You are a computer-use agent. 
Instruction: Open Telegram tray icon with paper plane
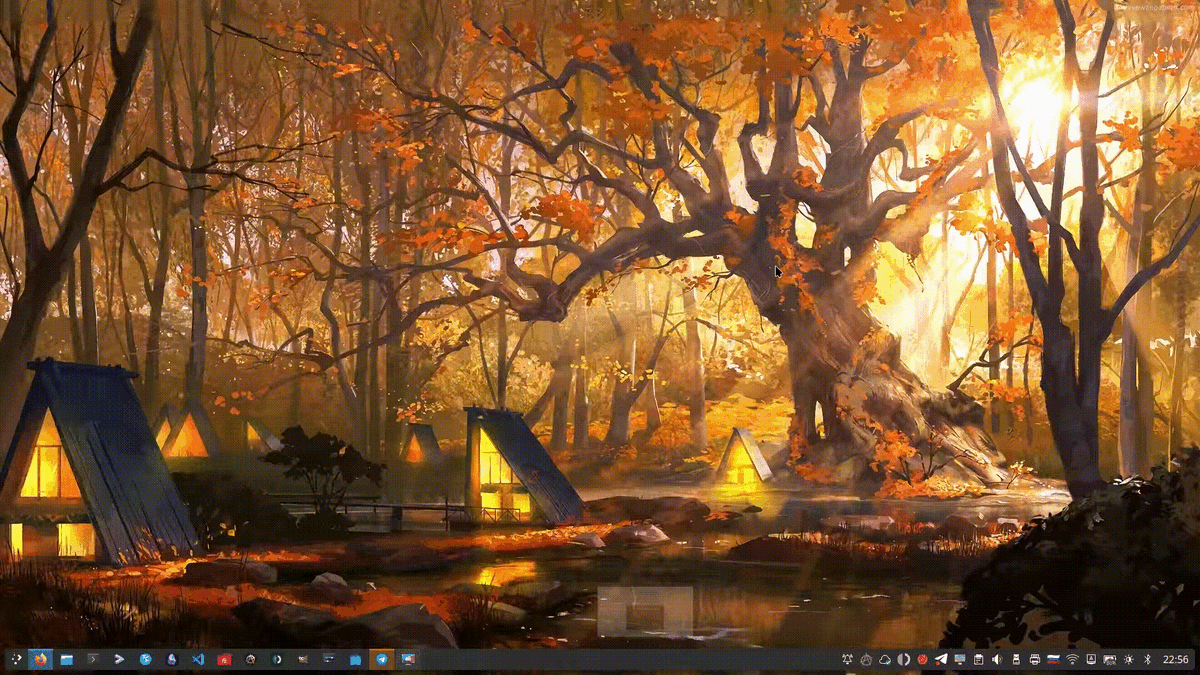[941, 659]
